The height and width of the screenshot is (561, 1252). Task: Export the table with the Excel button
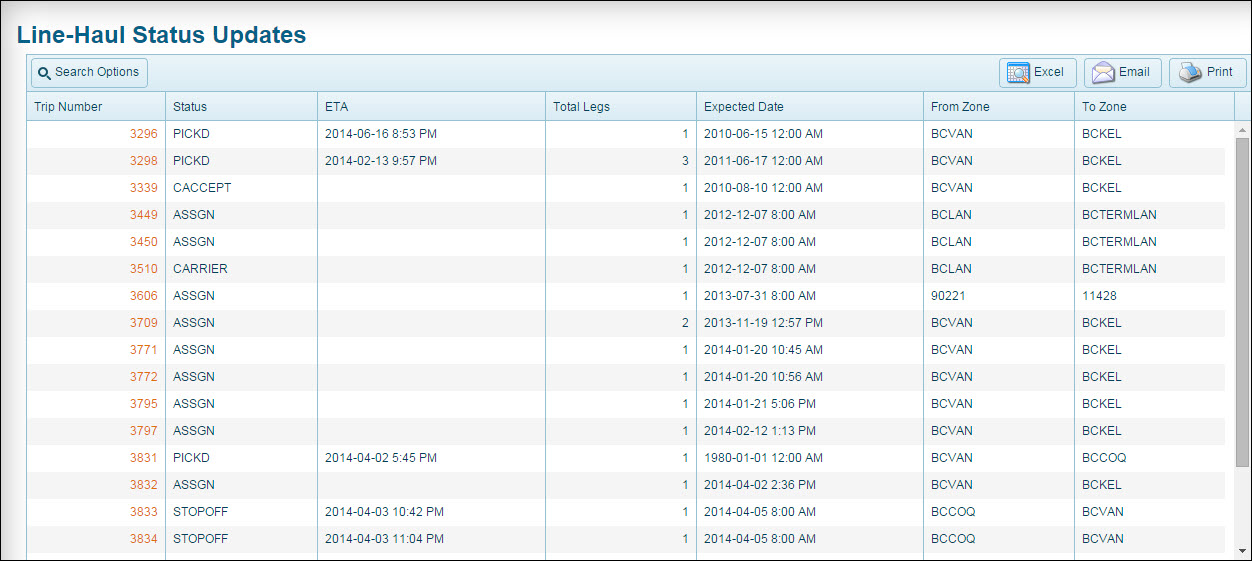point(1037,73)
